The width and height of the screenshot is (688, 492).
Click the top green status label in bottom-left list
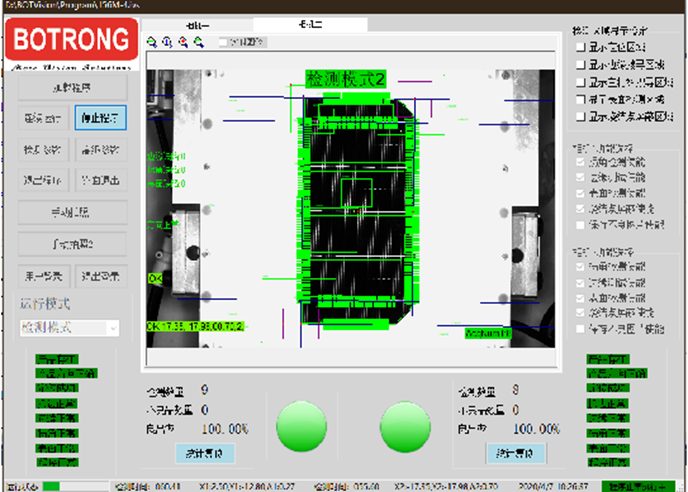57,359
